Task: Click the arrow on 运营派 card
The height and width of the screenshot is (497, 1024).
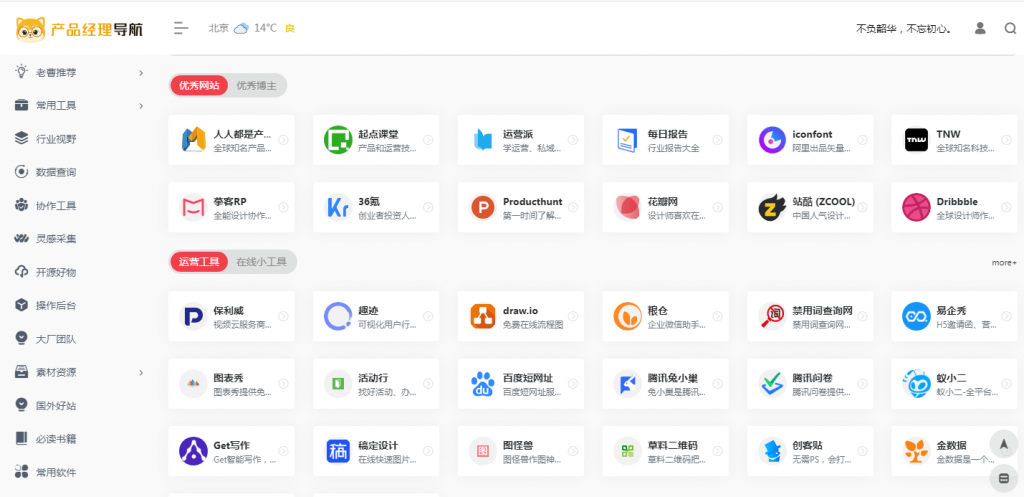Action: tap(573, 140)
